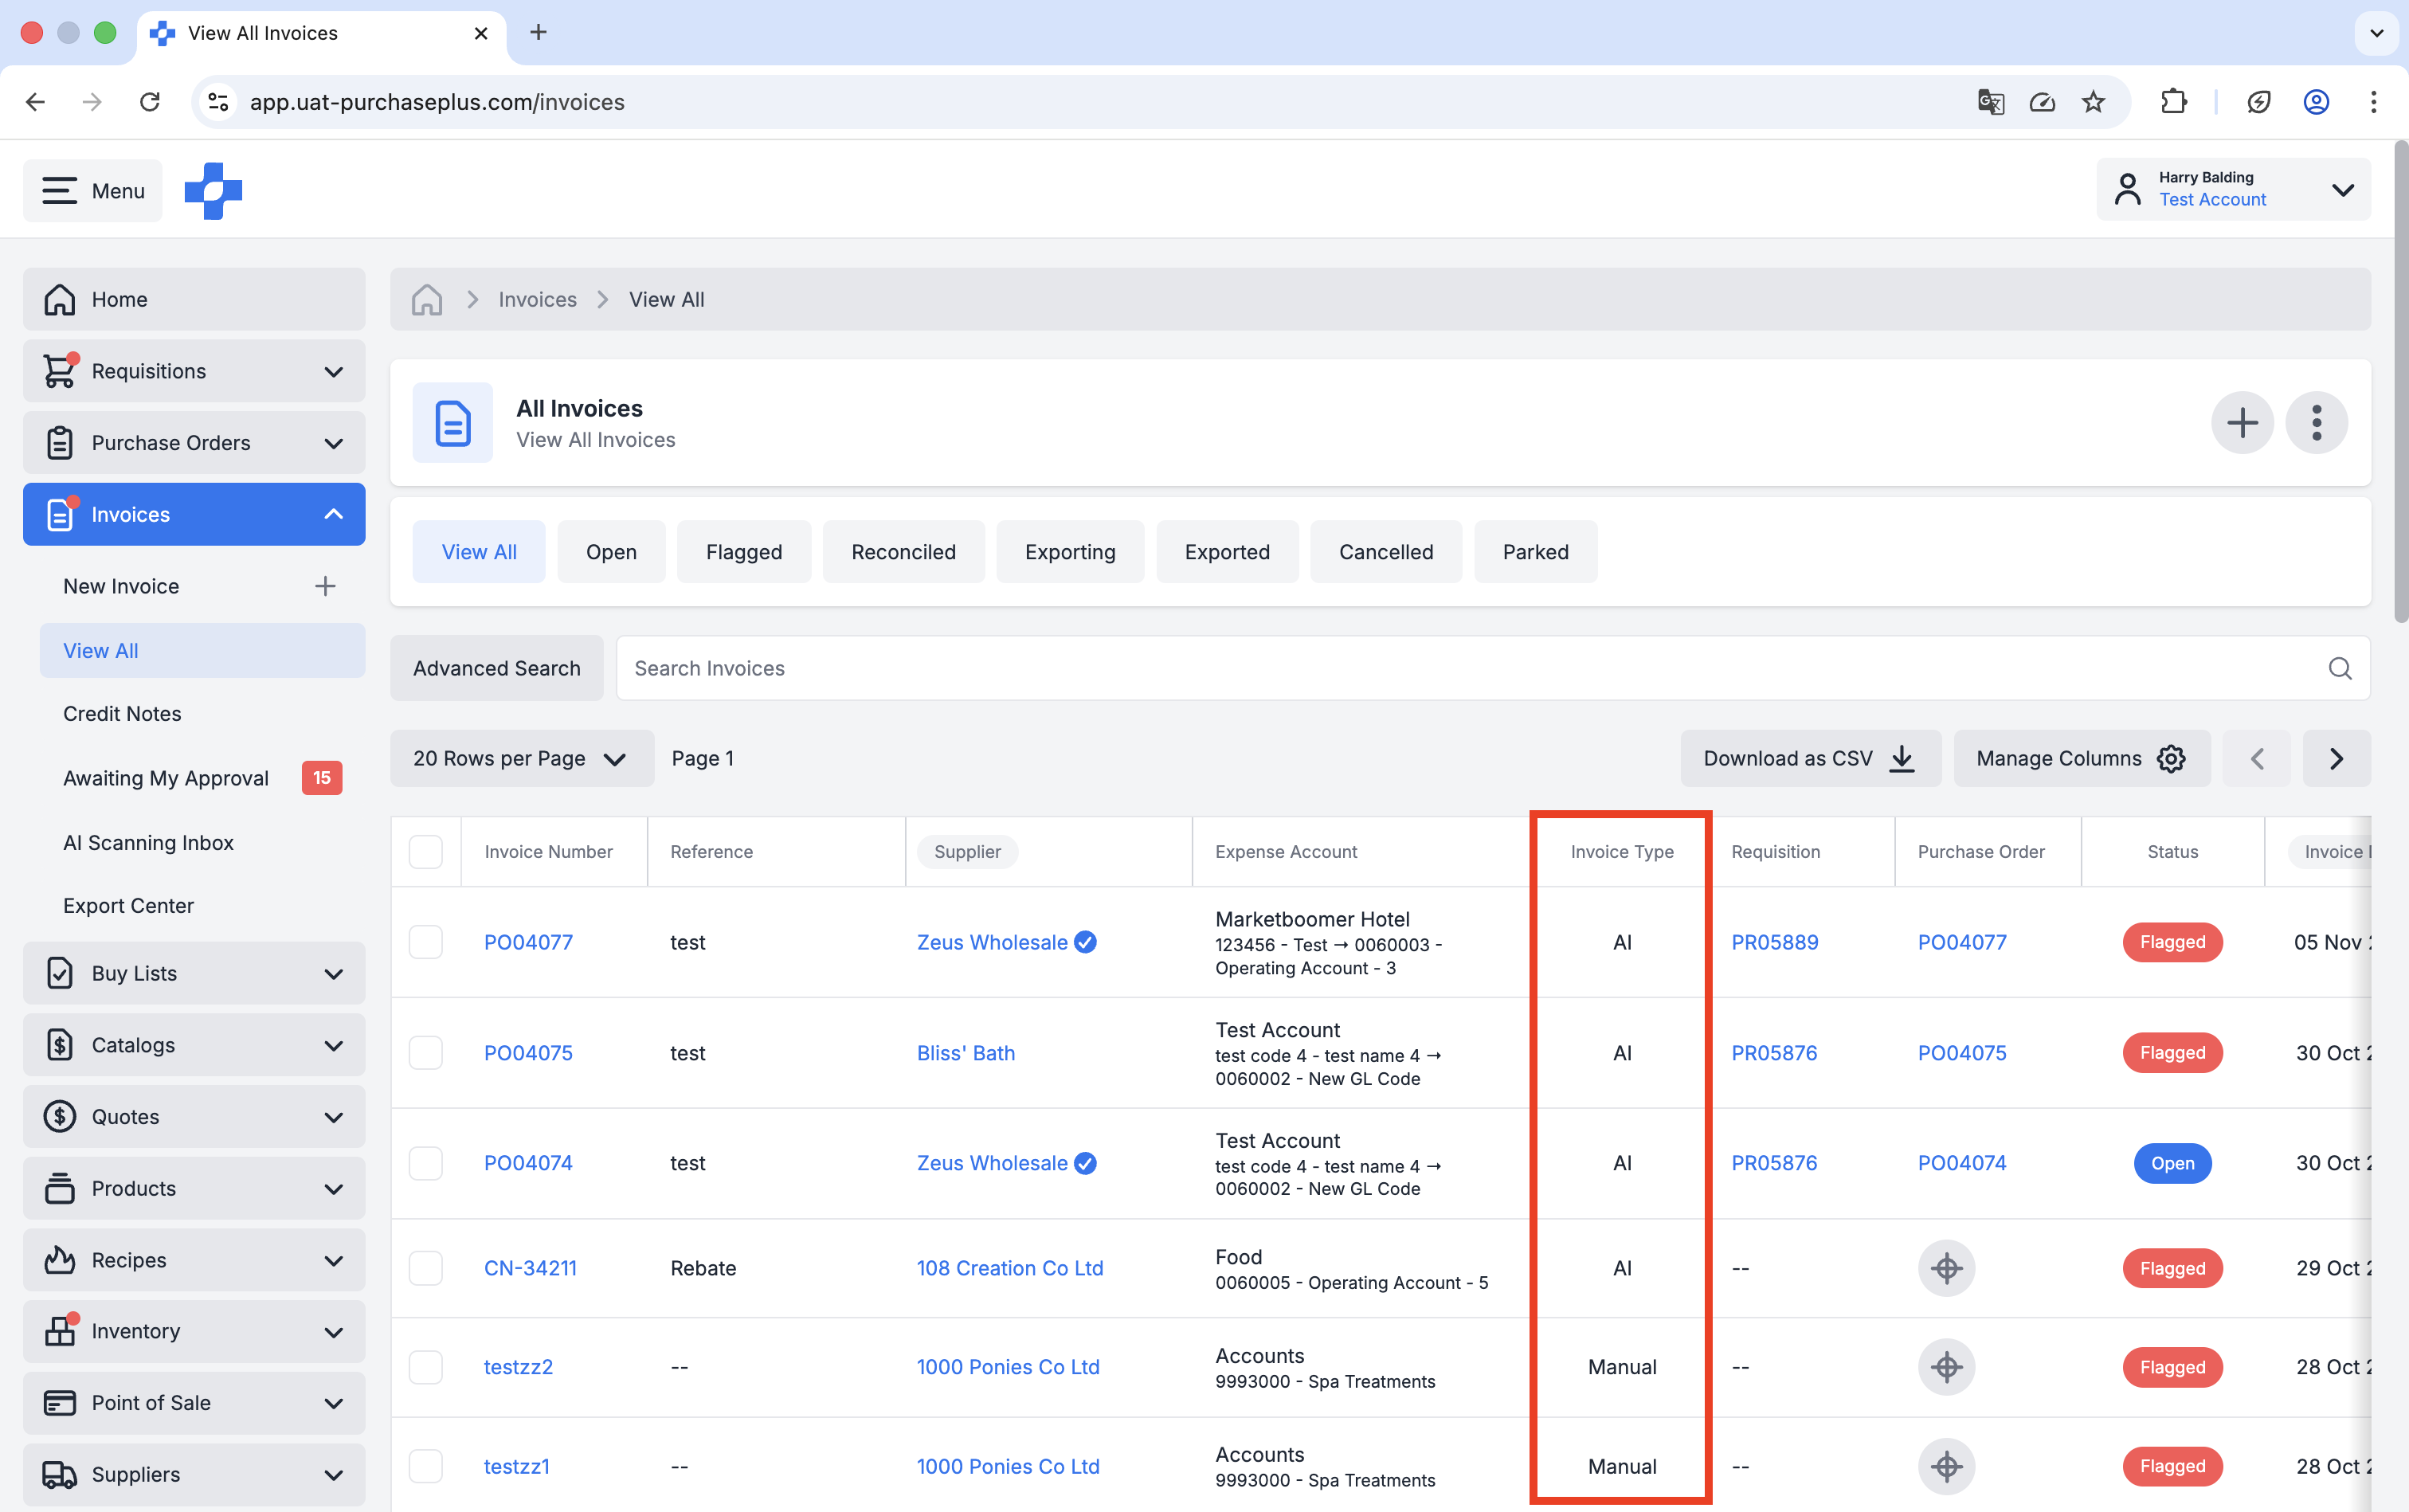
Task: Click the crosshair icon on CN-34211 row
Action: coord(1947,1267)
